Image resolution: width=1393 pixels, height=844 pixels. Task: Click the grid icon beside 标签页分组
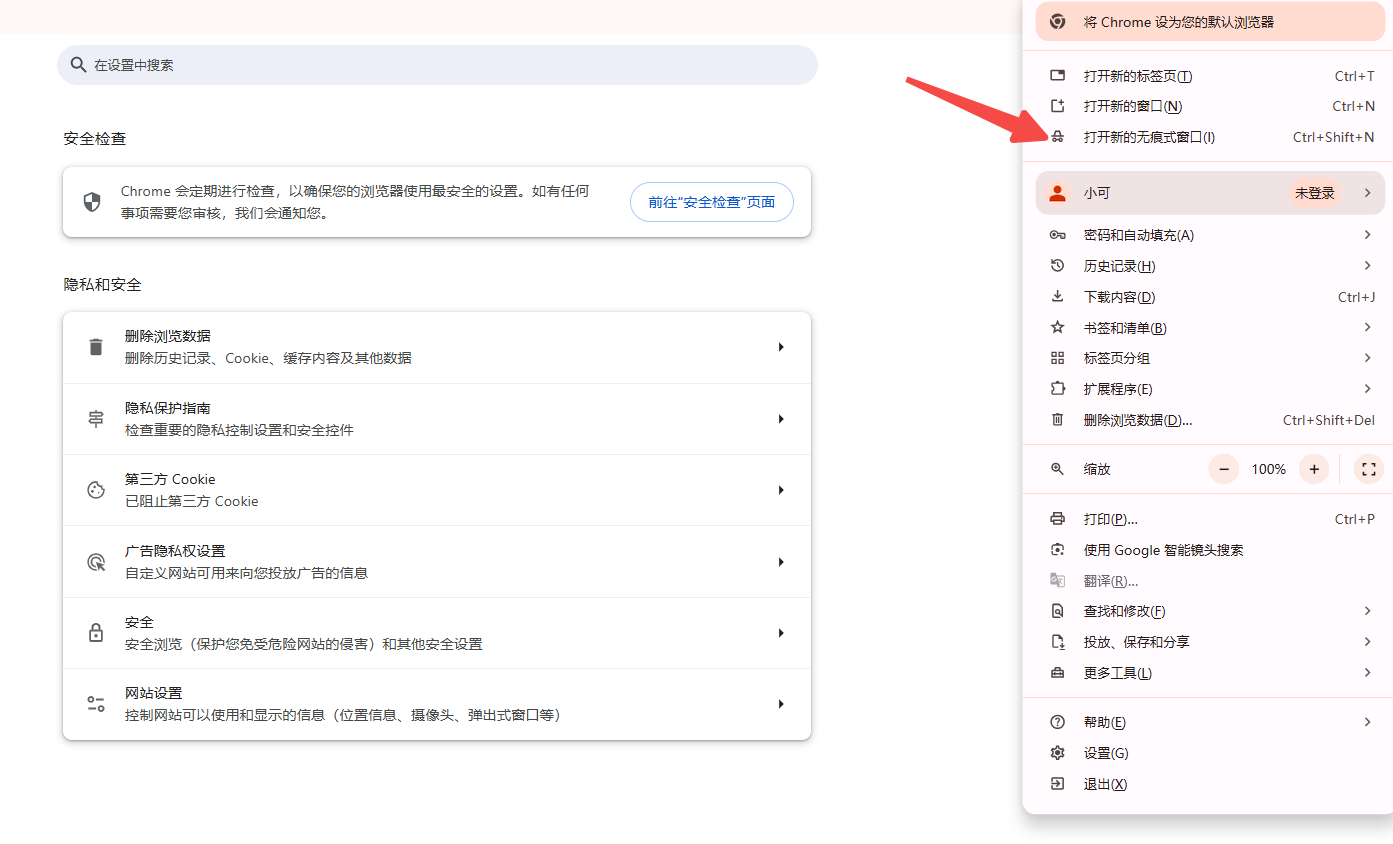click(1058, 358)
